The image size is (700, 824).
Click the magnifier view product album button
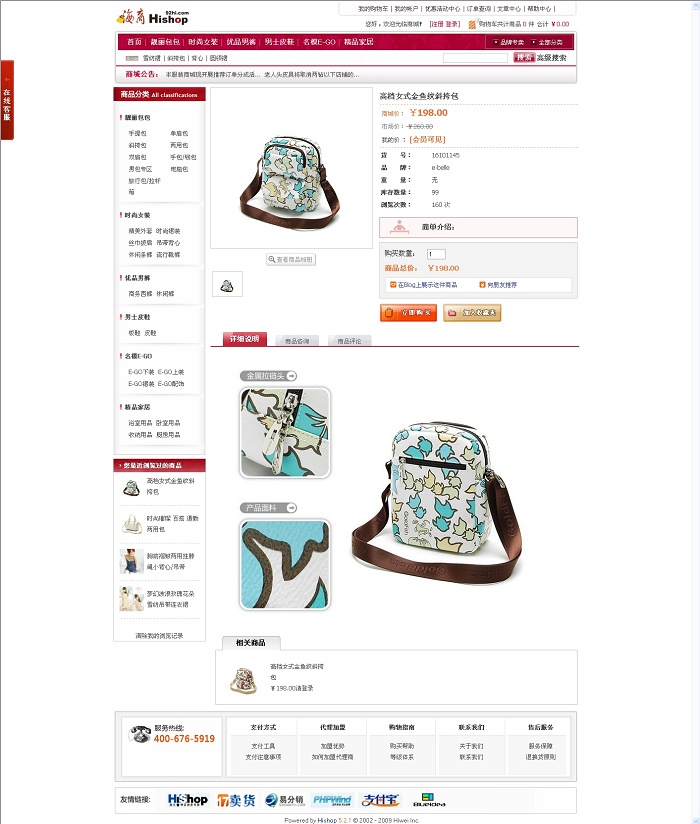coord(291,260)
